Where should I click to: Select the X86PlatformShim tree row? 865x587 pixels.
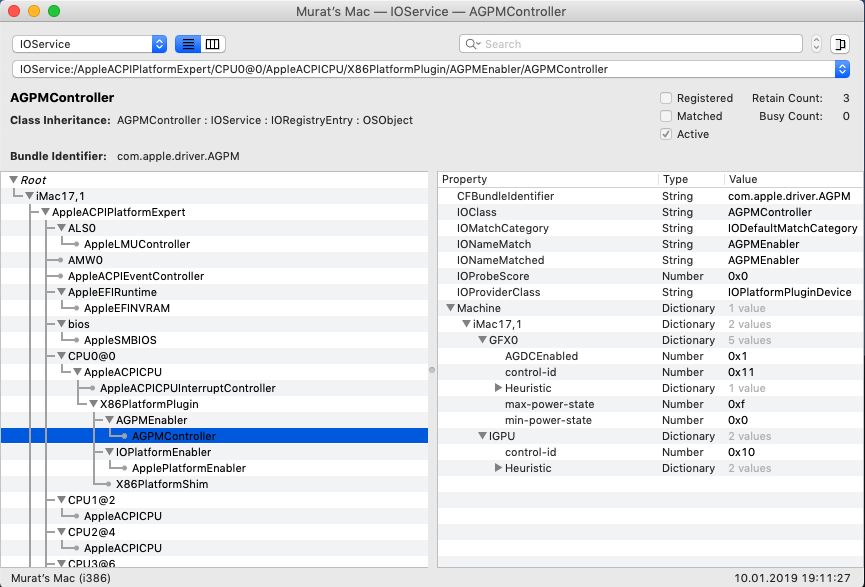coord(214,484)
